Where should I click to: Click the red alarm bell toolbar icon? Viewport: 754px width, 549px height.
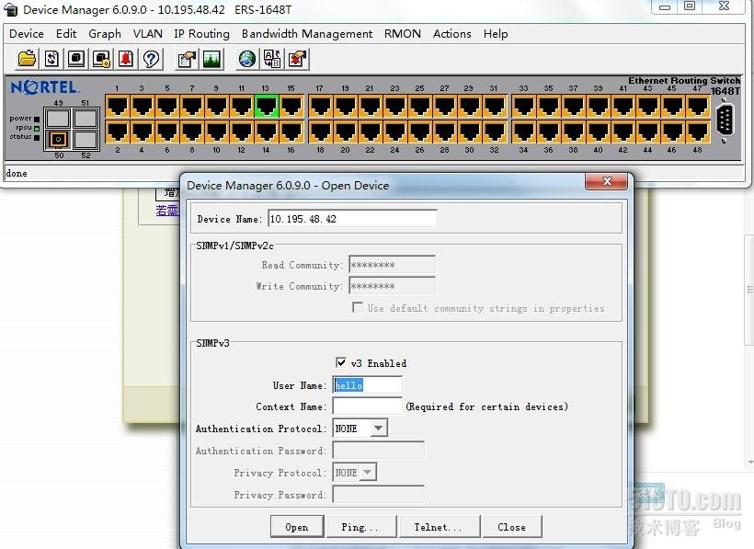click(126, 59)
